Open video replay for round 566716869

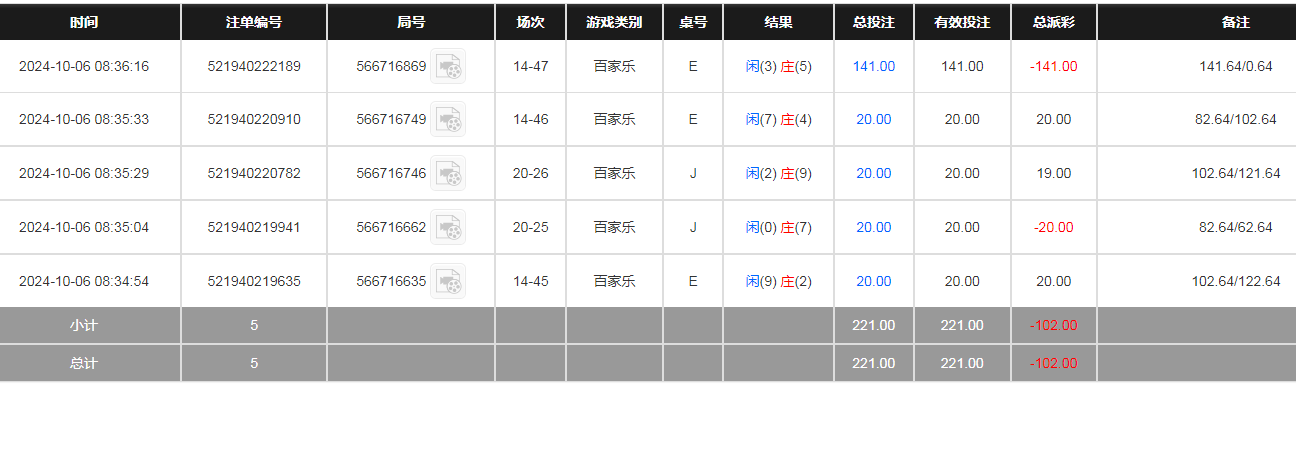(x=448, y=67)
